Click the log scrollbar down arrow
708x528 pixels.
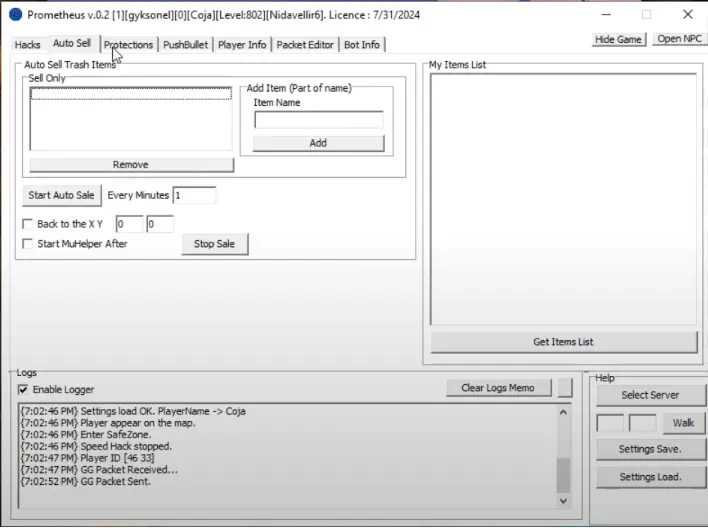click(563, 500)
